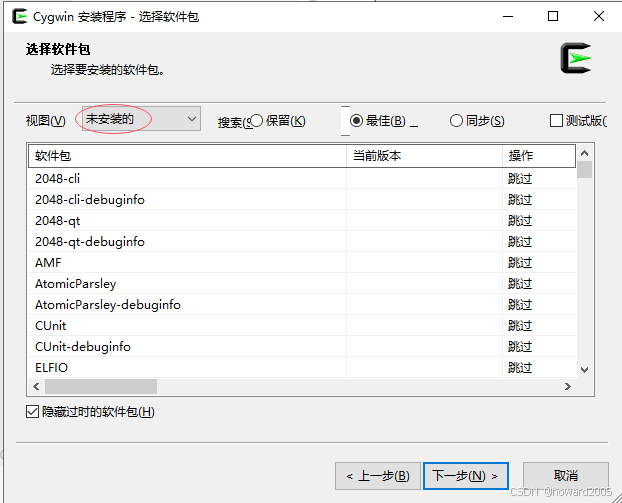The image size is (622, 503).
Task: Click the 下一步(N) next button
Action: click(x=466, y=476)
